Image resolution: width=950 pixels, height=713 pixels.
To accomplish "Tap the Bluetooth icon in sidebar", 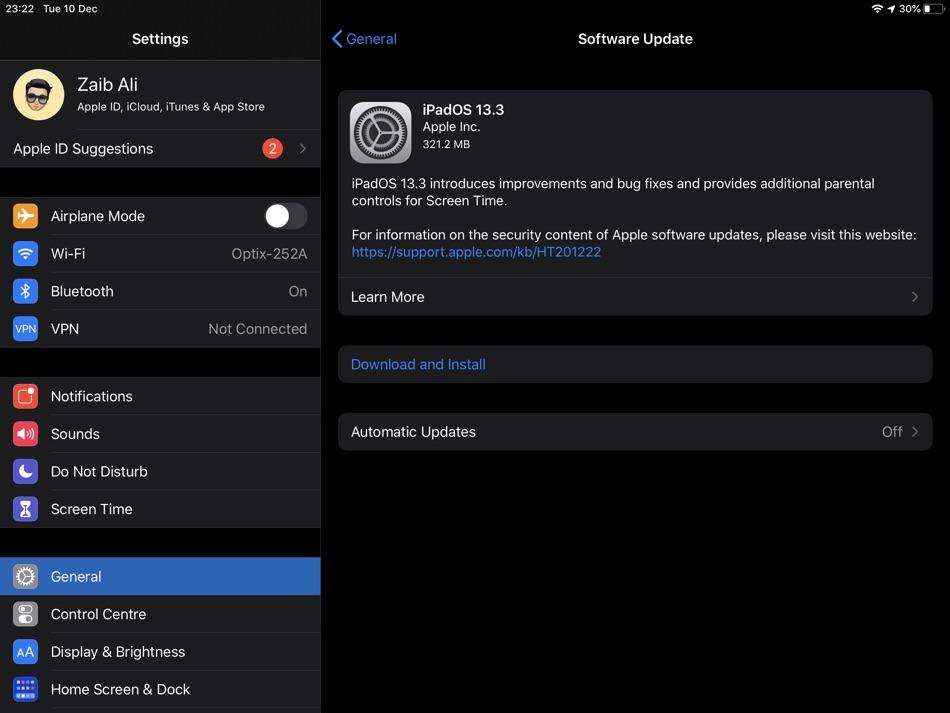I will pos(25,291).
